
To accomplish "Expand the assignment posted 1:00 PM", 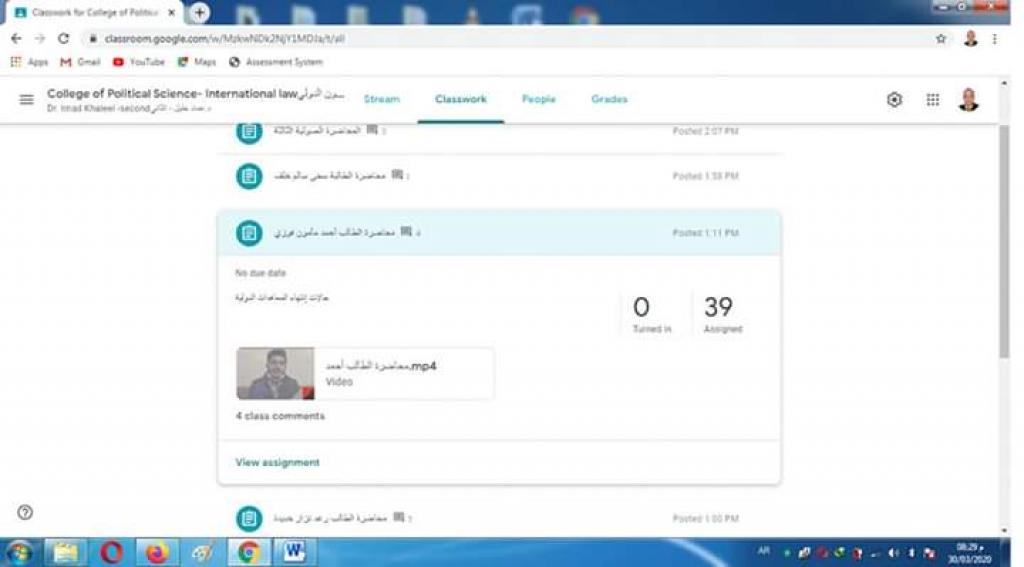I will [498, 518].
